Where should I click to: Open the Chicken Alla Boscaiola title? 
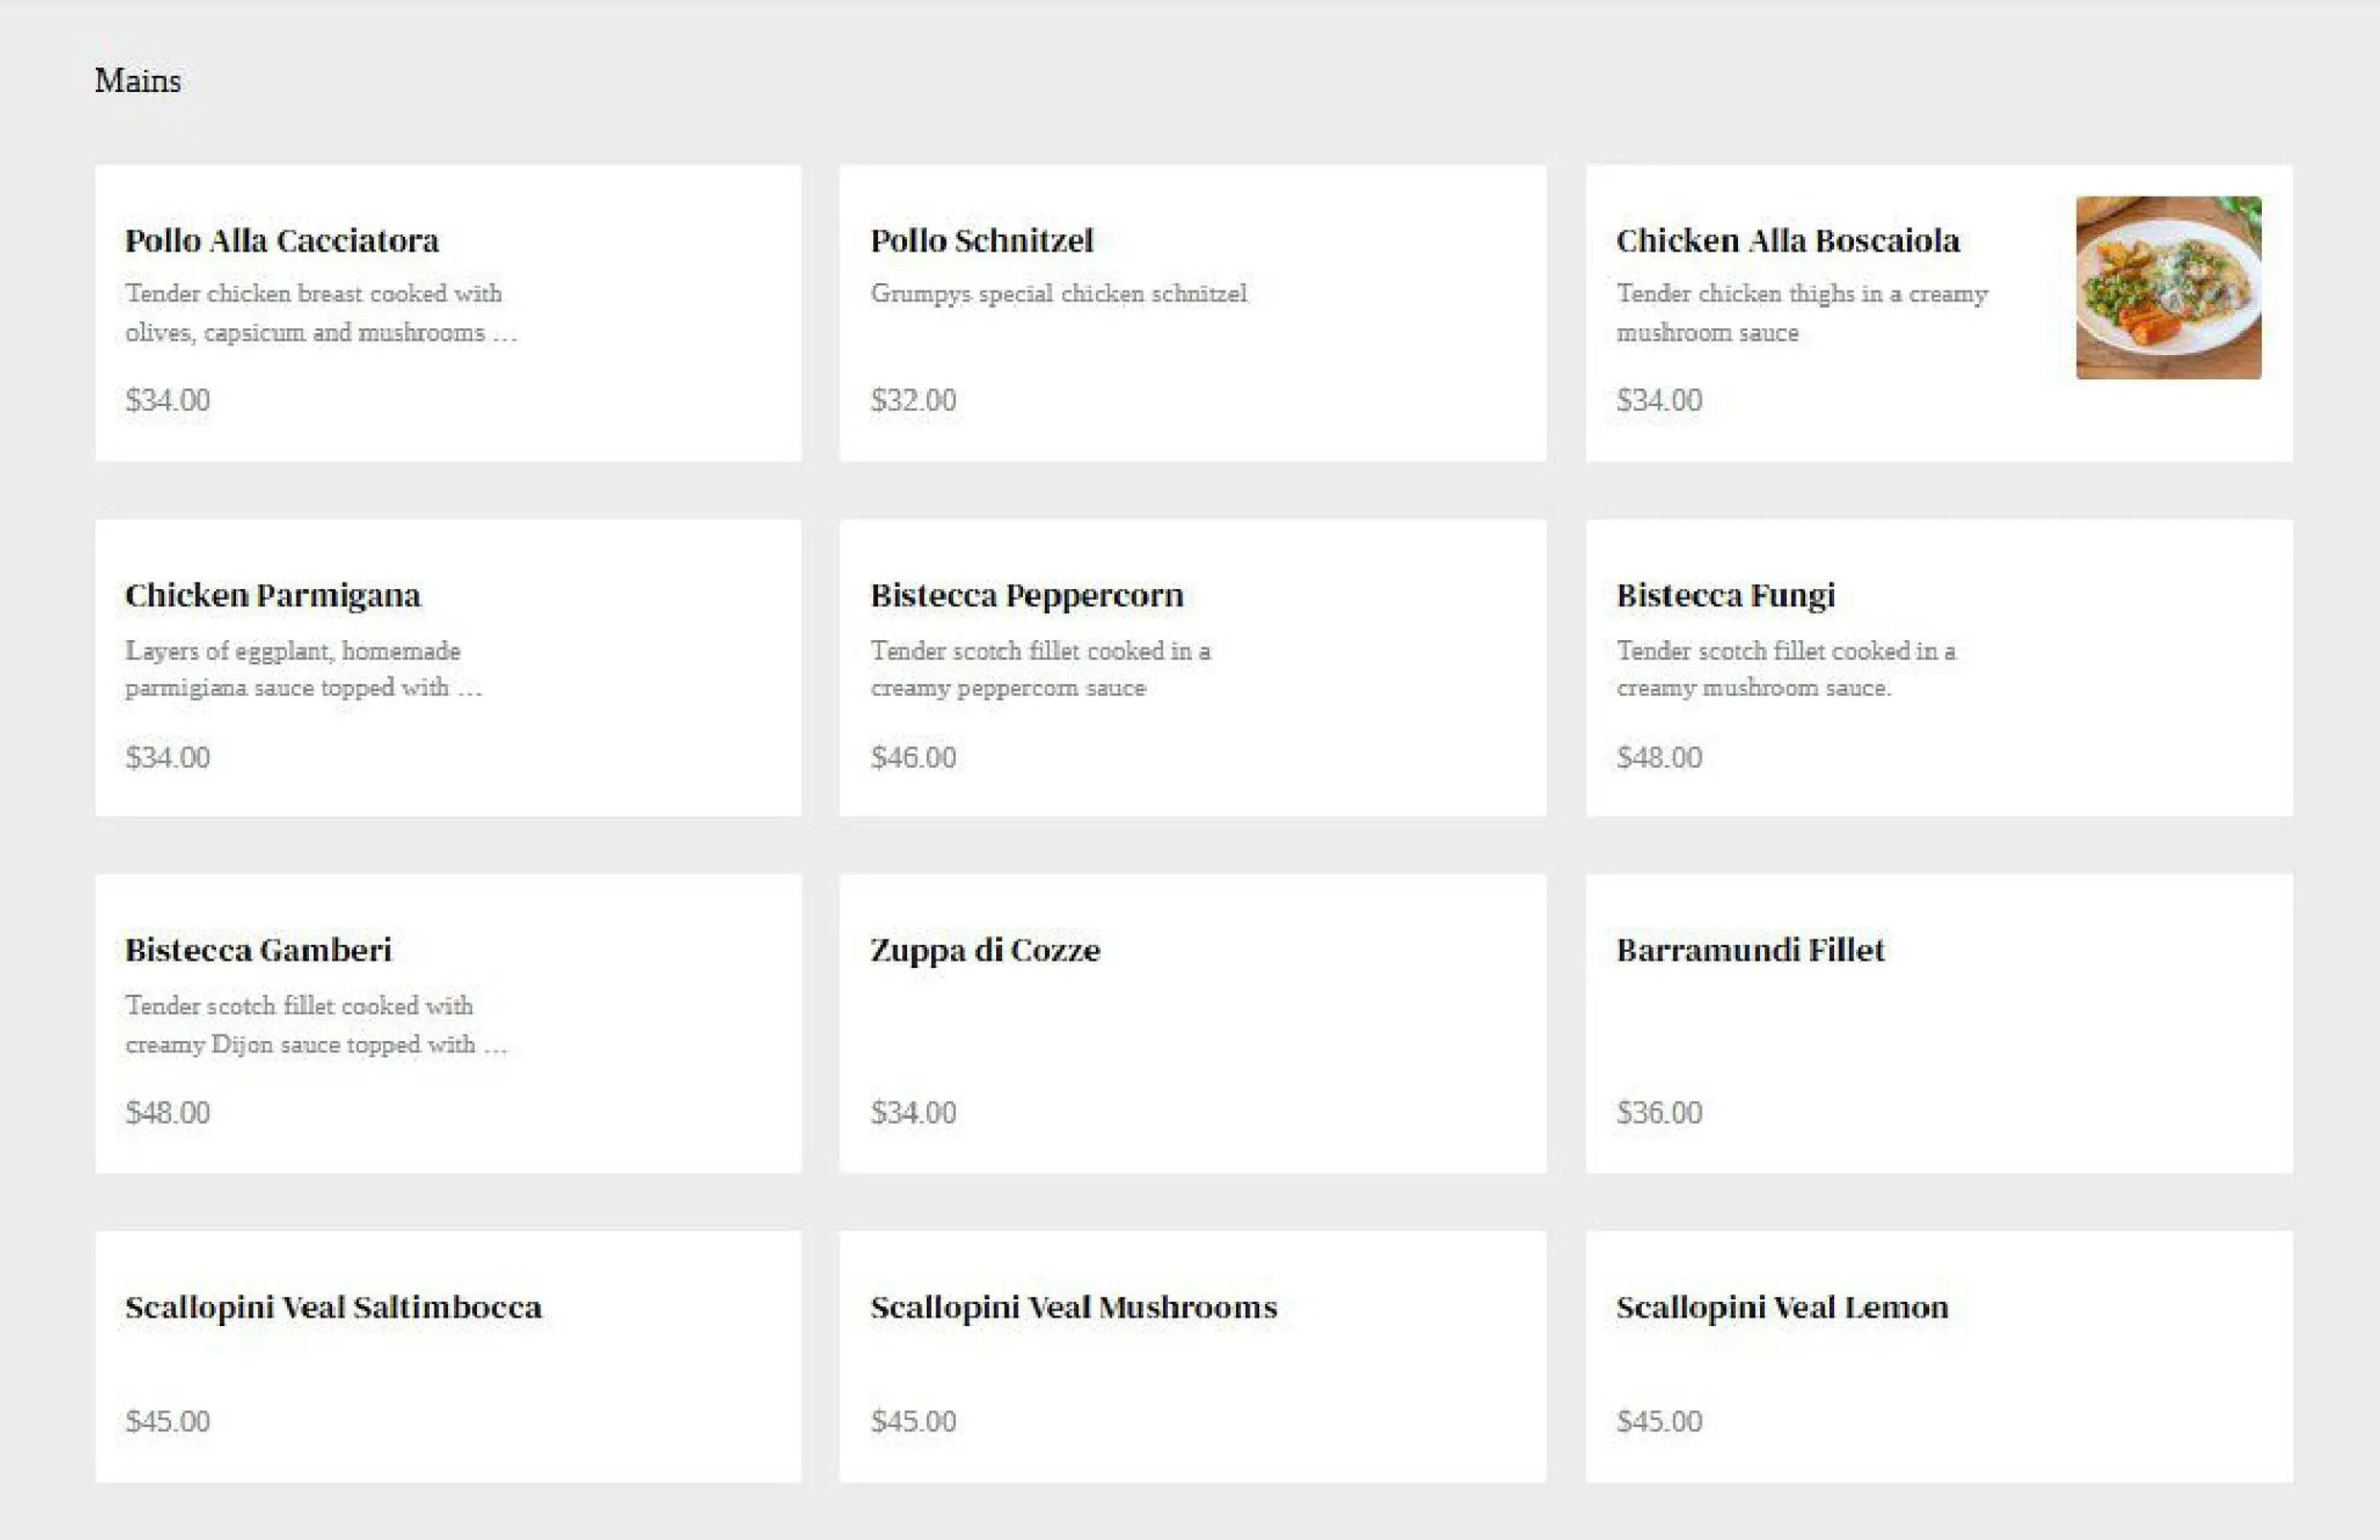tap(1787, 241)
